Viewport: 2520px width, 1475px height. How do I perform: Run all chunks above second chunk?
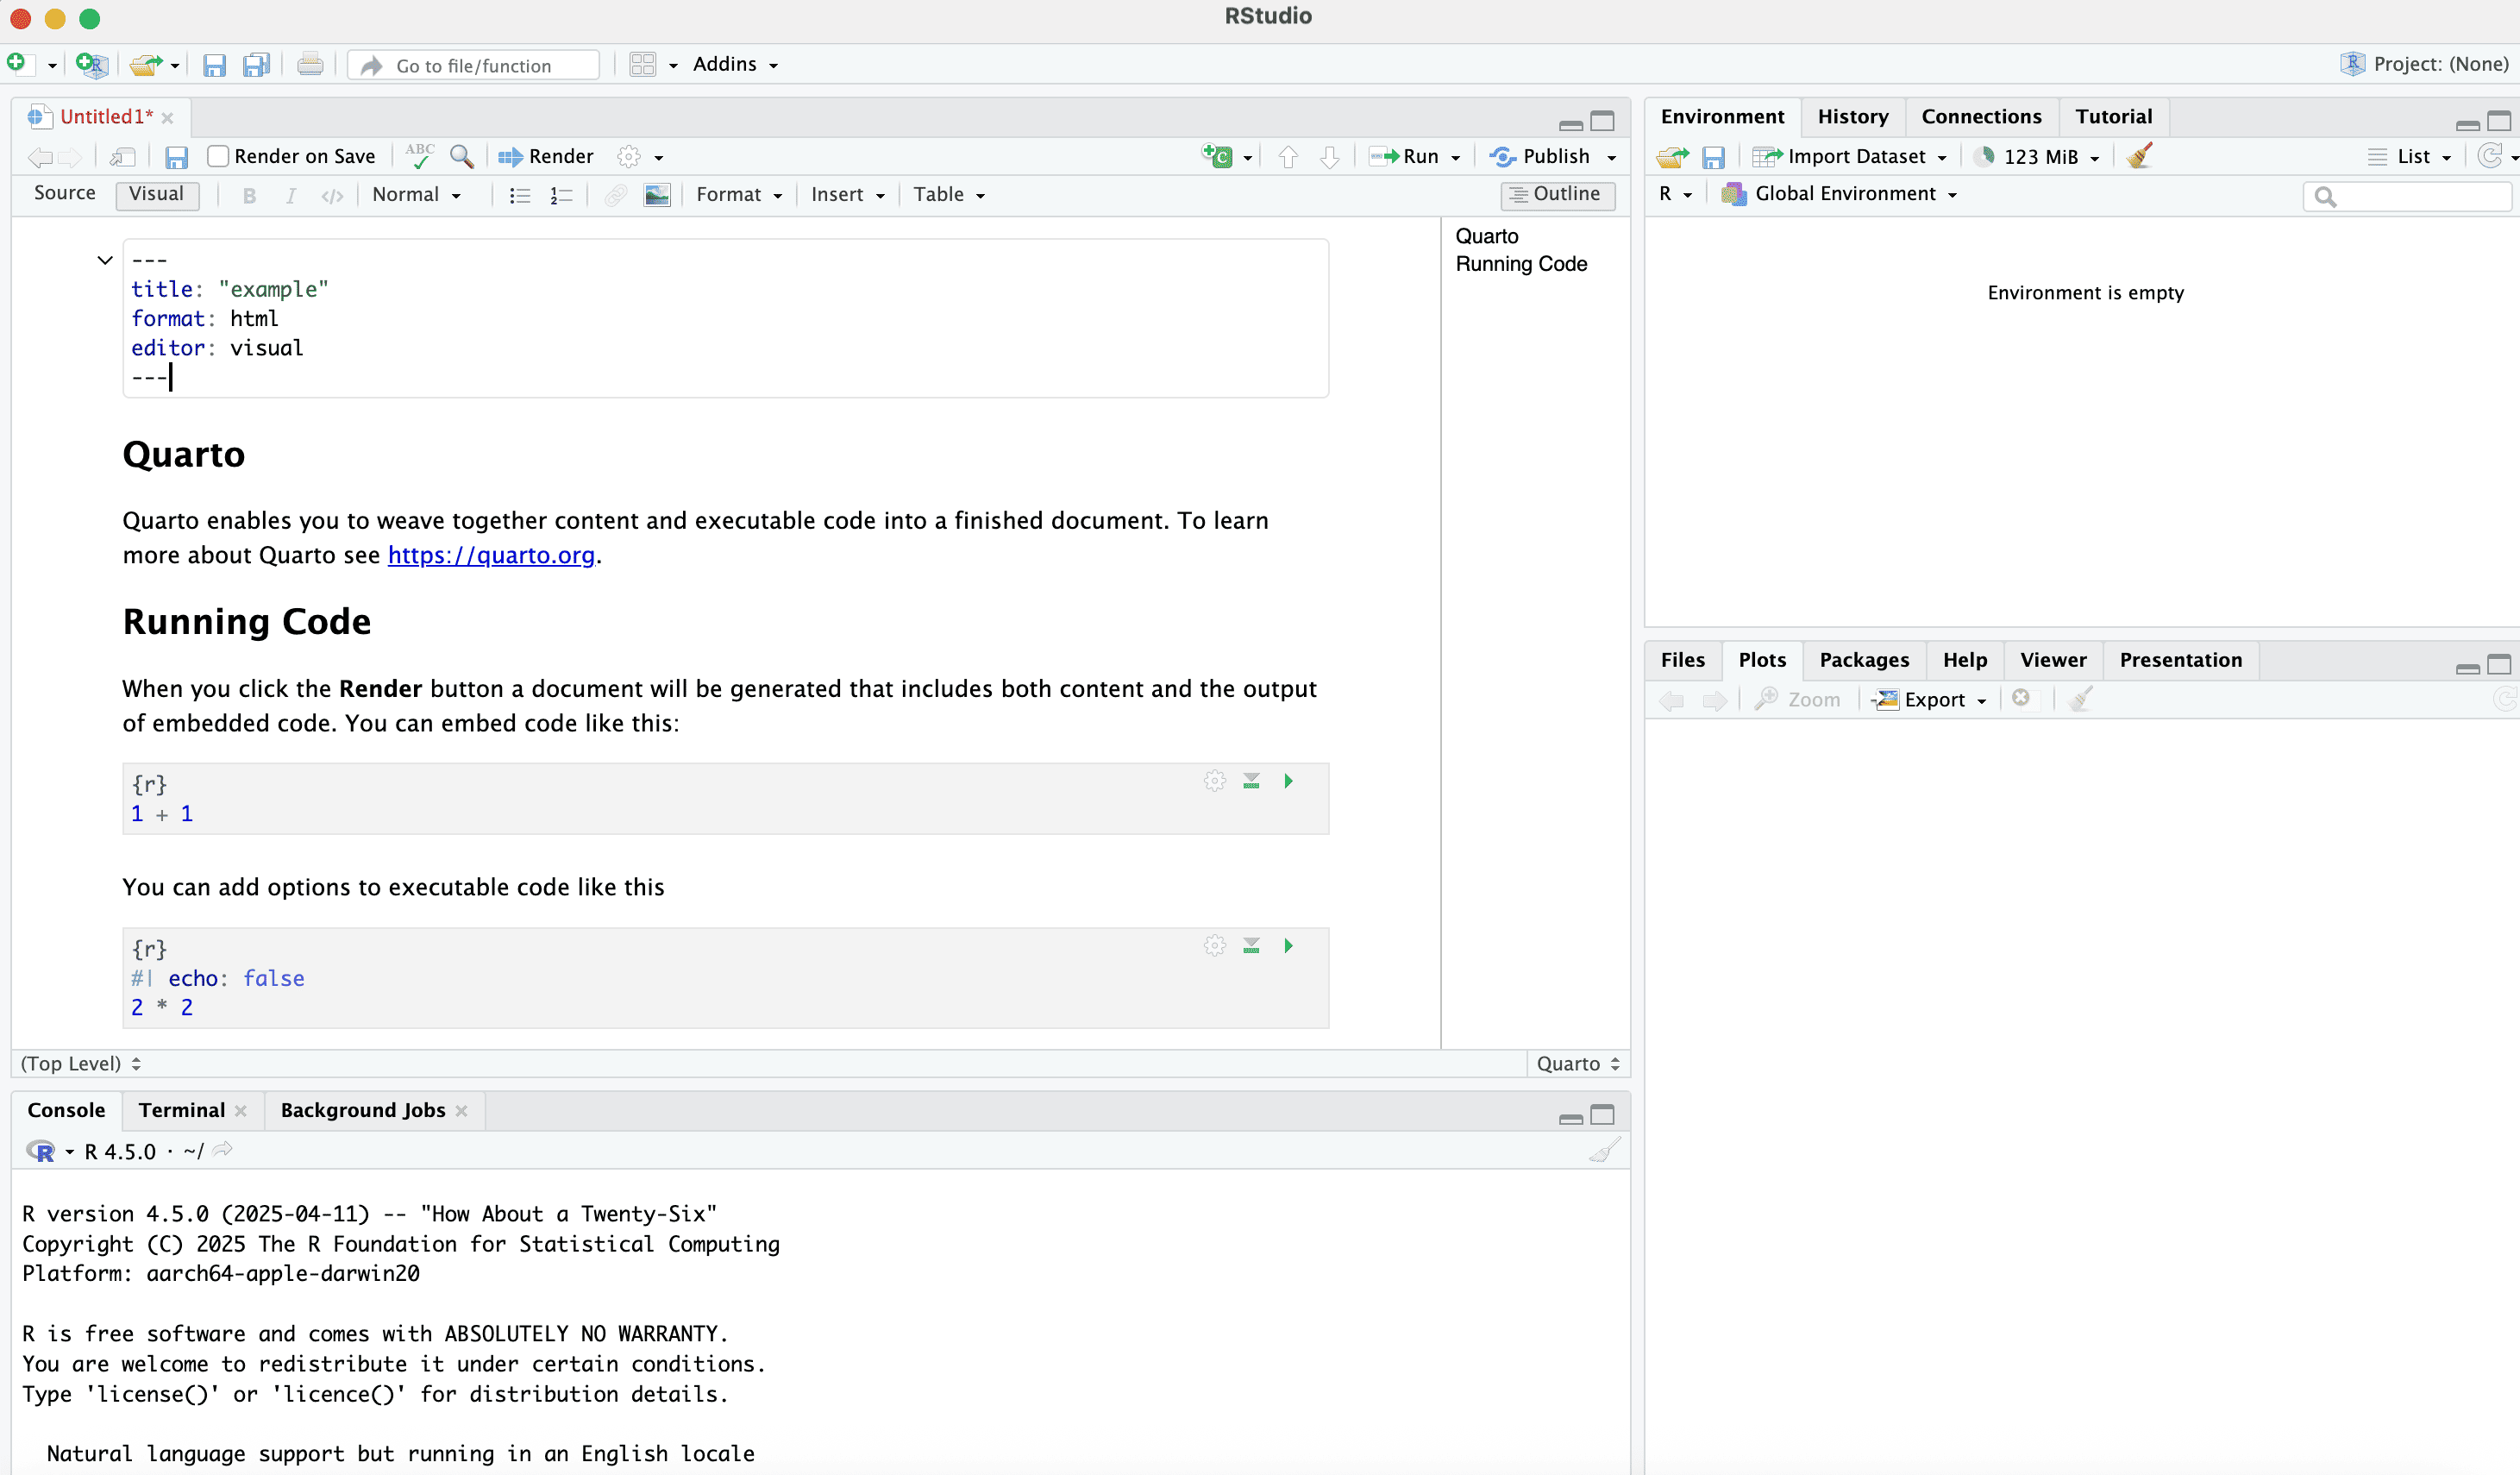[1251, 946]
